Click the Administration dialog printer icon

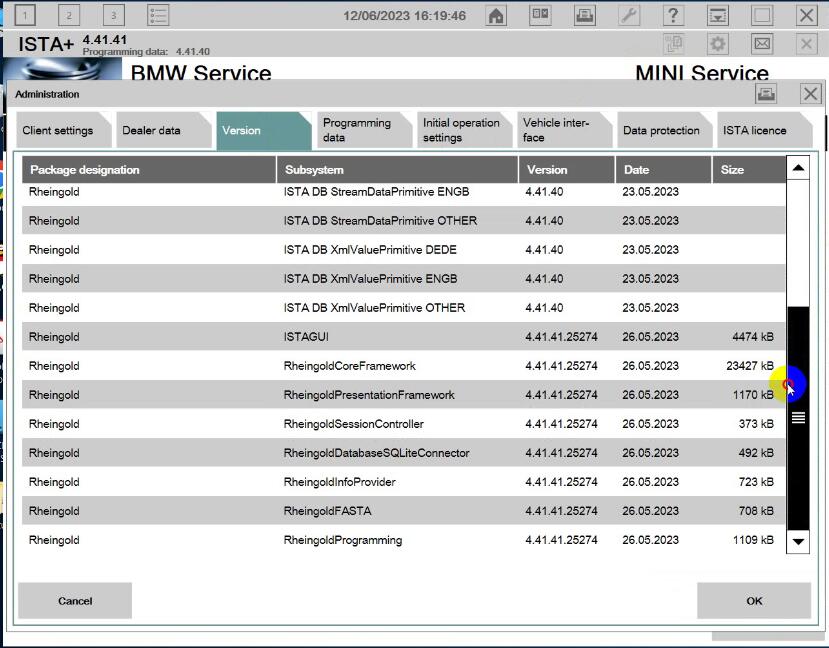[x=766, y=94]
